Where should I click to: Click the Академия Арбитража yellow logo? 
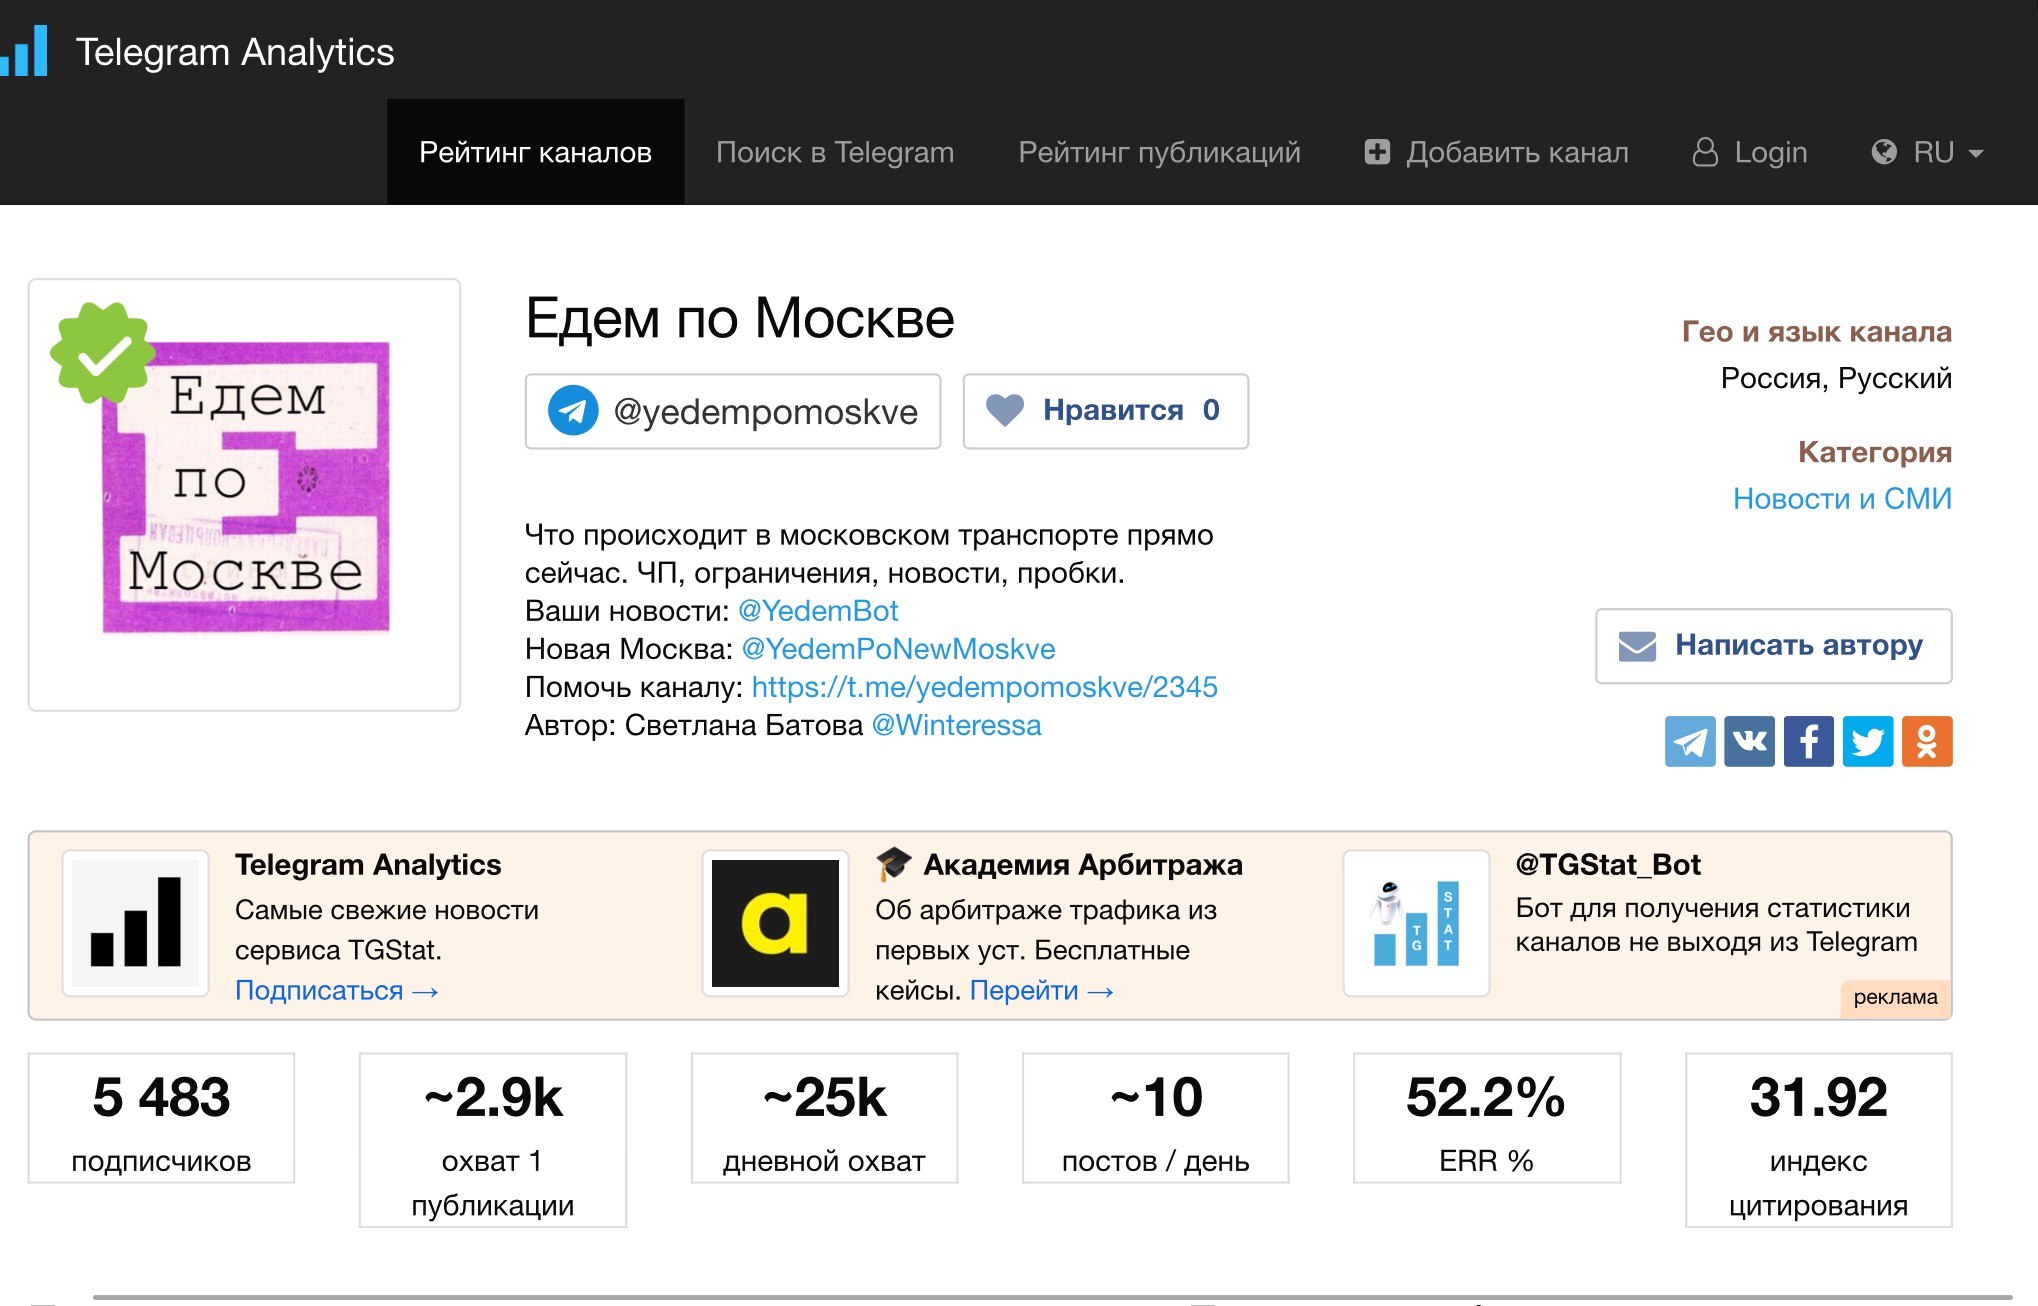click(775, 923)
